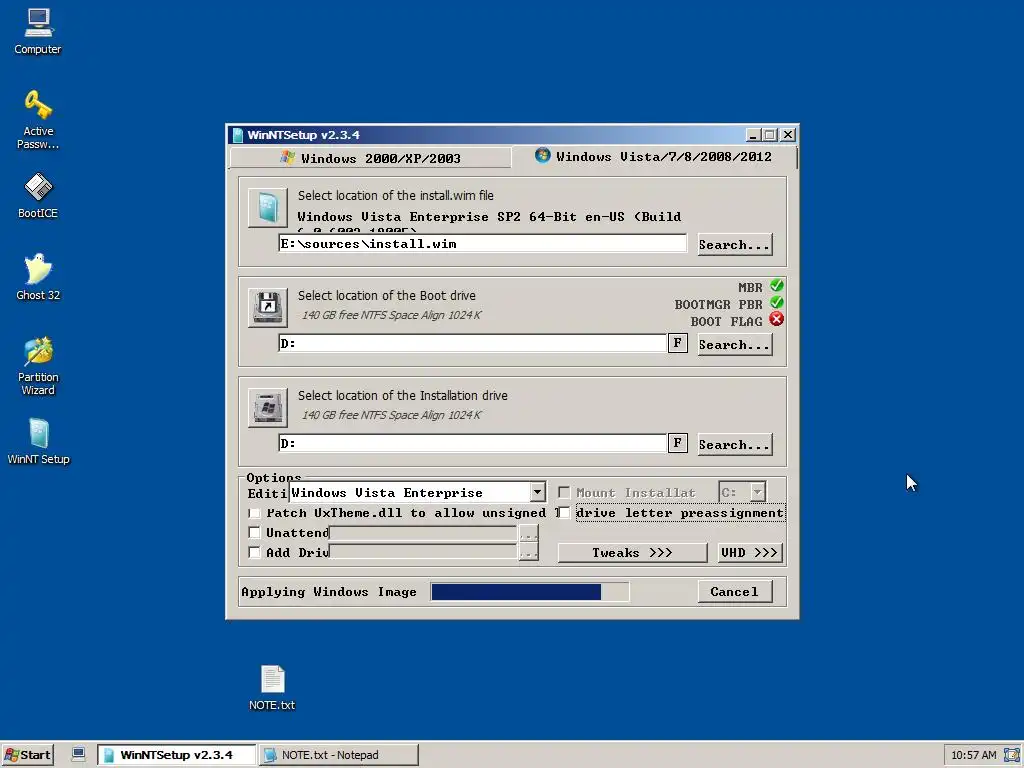Close the WinNTSetup window
This screenshot has width=1024, height=768.
(788, 135)
